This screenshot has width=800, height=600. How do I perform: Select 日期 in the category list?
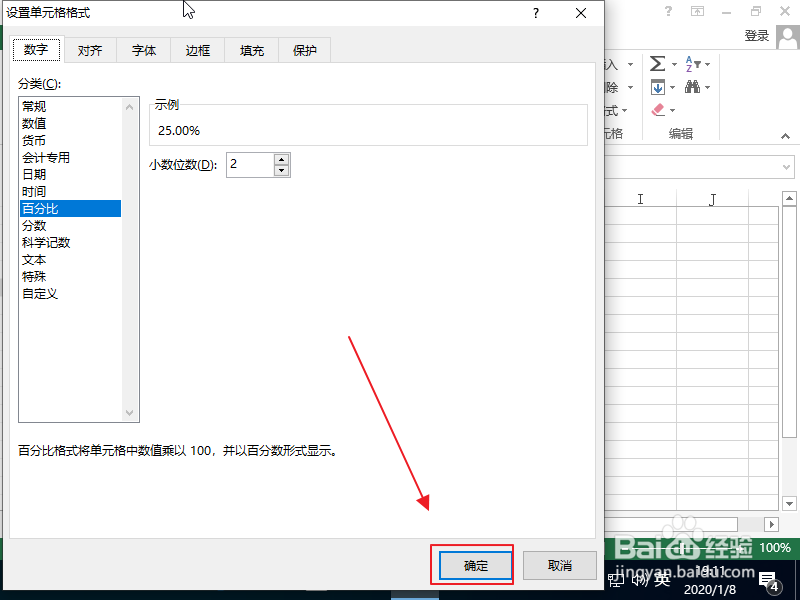pos(34,174)
